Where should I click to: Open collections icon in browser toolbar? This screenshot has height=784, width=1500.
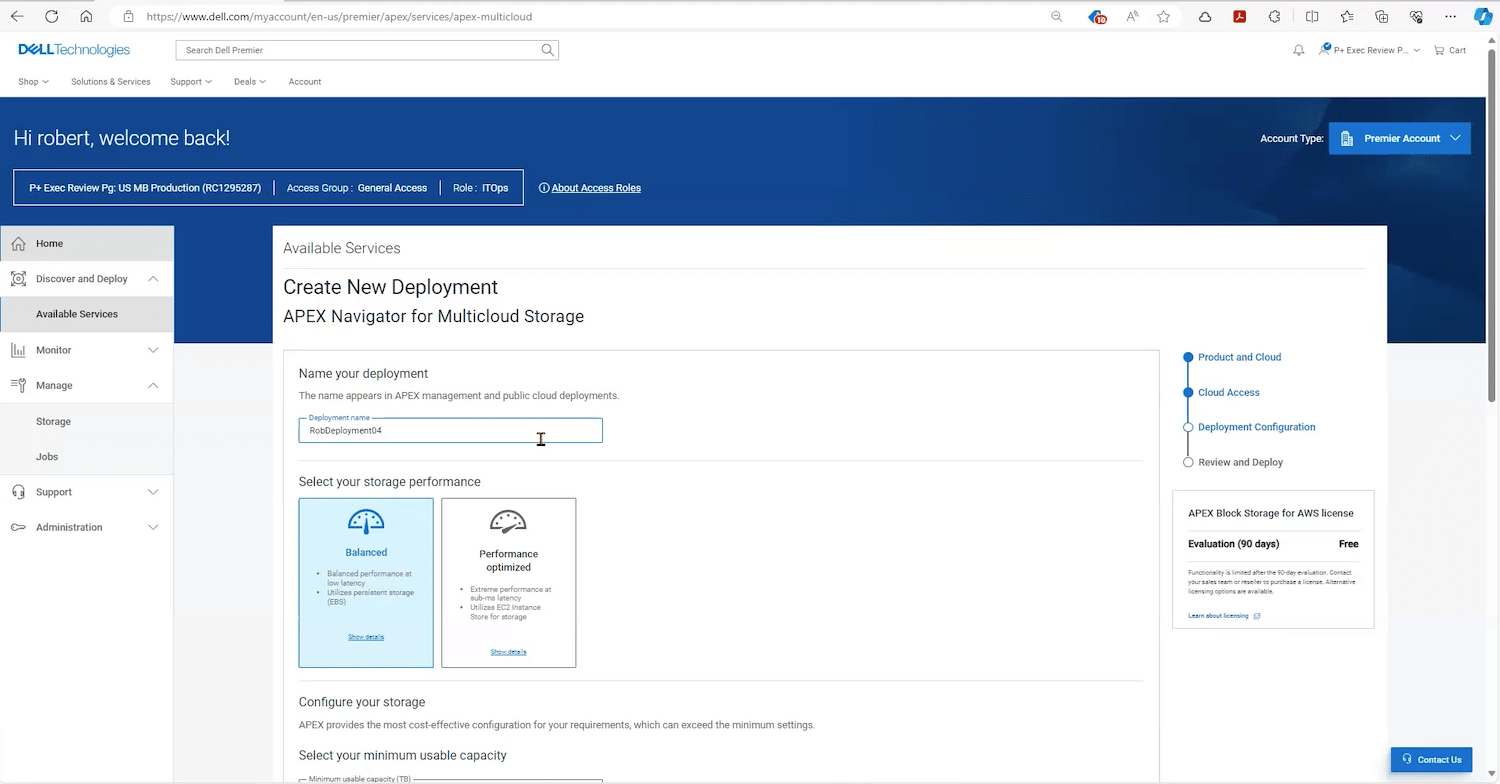pyautogui.click(x=1382, y=17)
